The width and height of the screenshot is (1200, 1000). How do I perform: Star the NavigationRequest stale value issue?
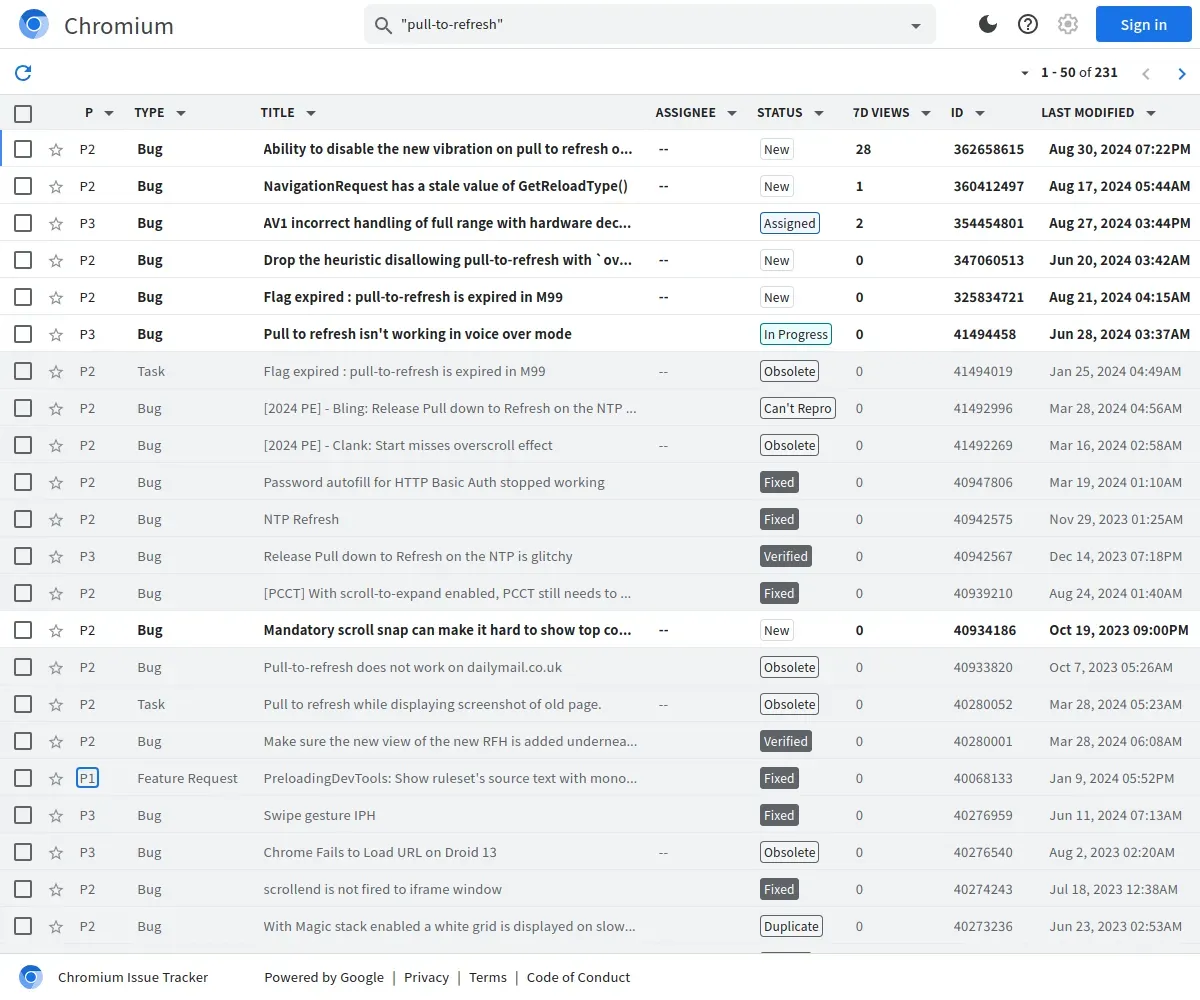click(x=56, y=187)
